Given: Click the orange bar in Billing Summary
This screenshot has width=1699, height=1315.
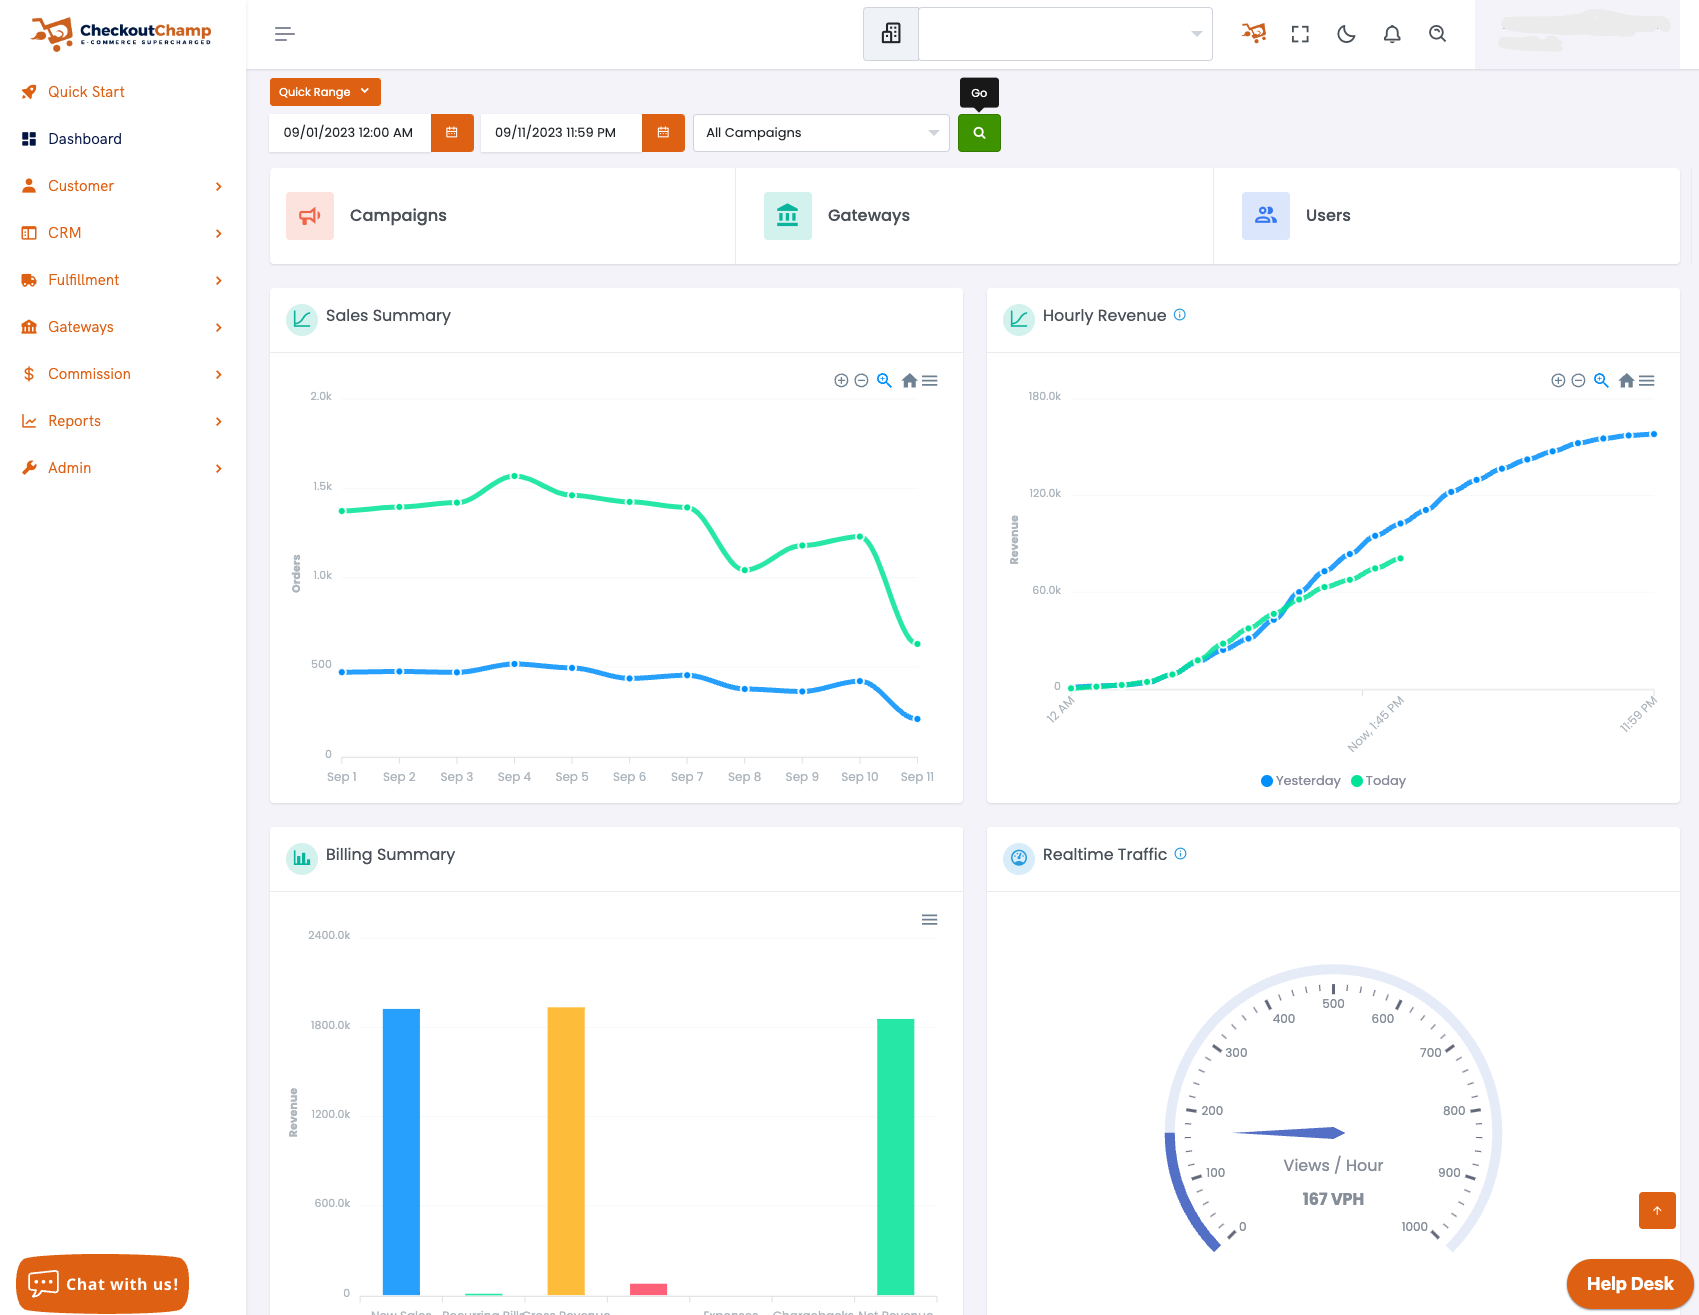Looking at the screenshot, I should coord(566,1151).
